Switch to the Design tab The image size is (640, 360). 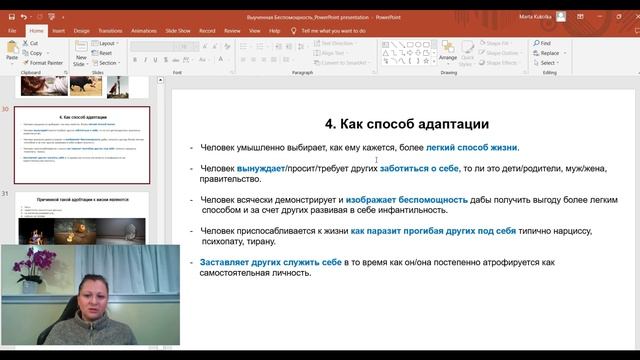point(82,31)
